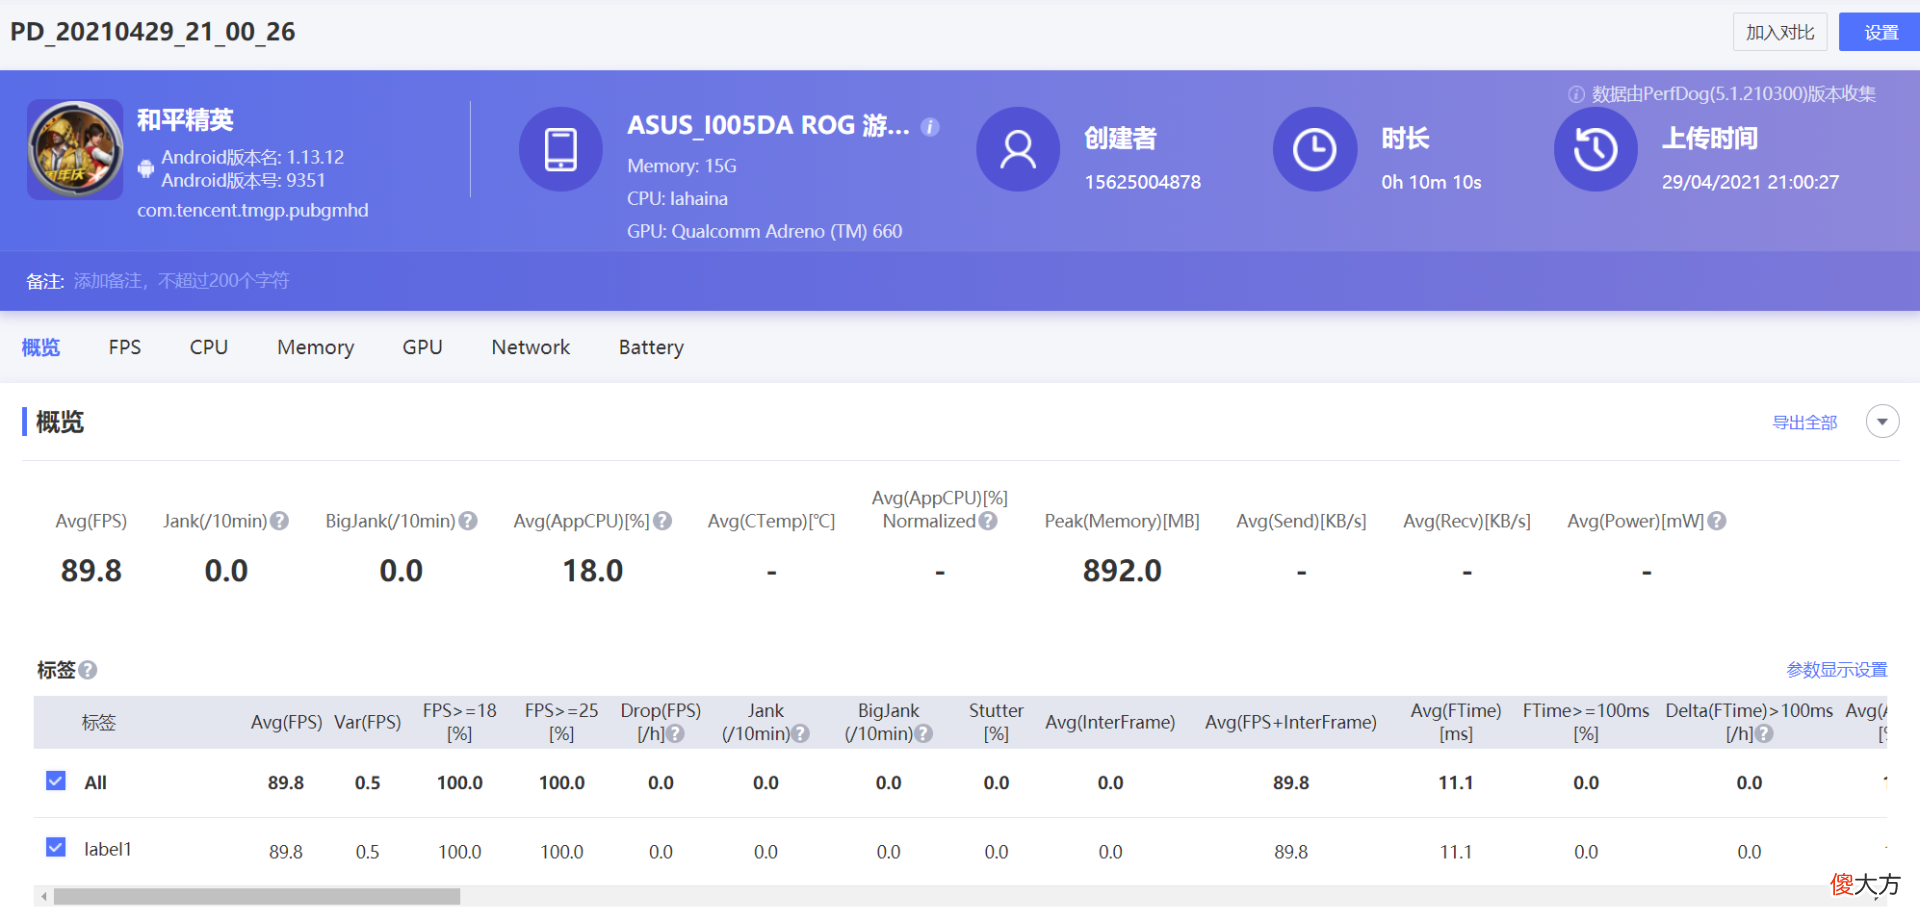The image size is (1920, 922).
Task: Open info icon beside ASUS device name
Action: click(x=930, y=127)
